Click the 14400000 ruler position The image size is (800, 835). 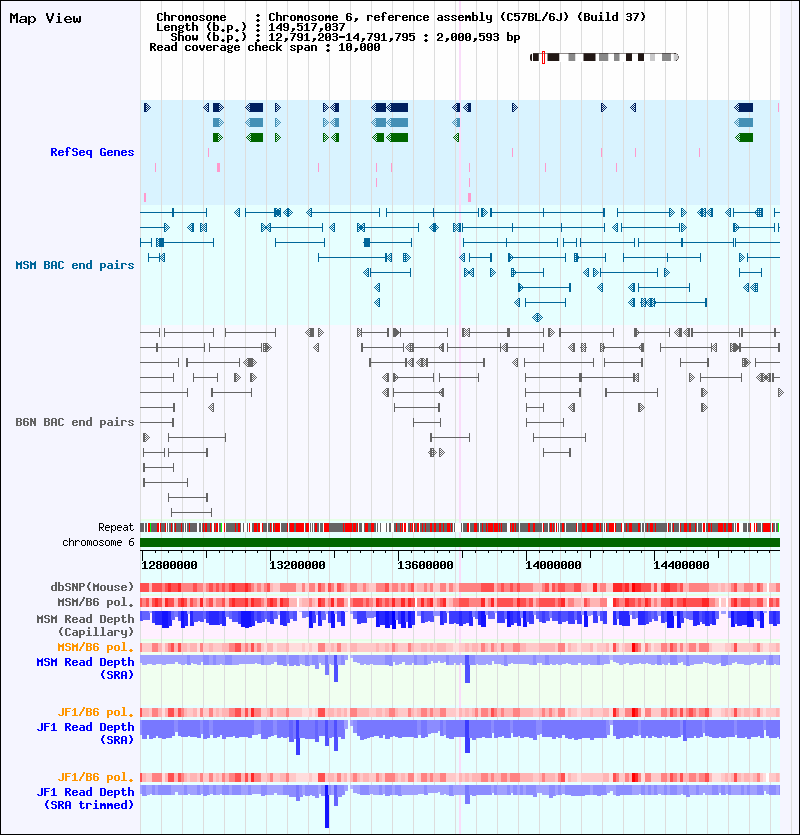[681, 565]
